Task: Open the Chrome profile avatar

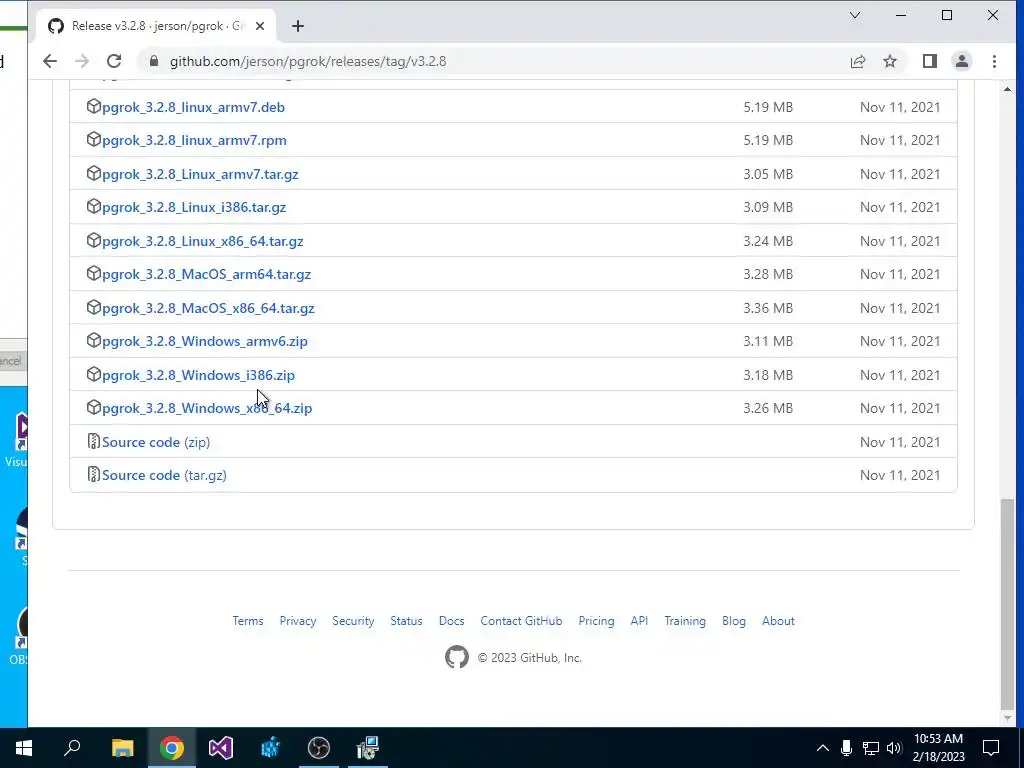Action: click(x=962, y=61)
